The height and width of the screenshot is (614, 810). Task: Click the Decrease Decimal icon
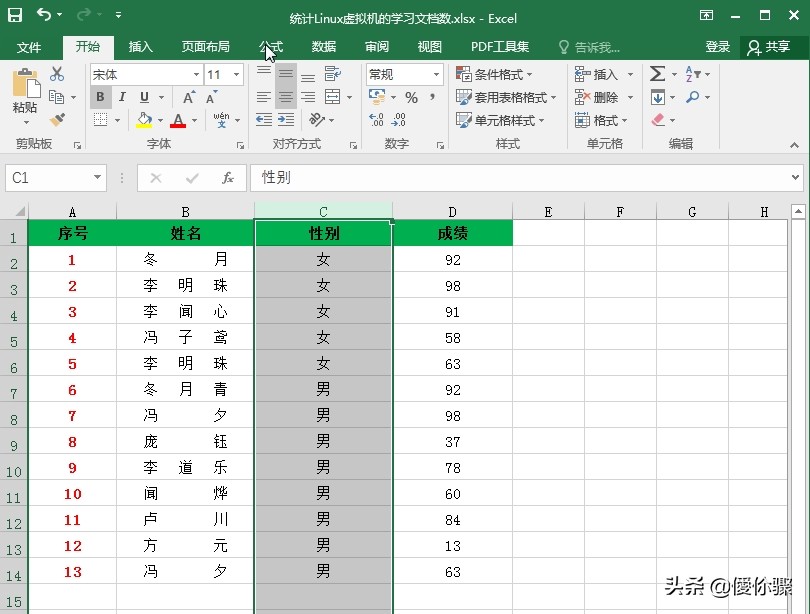click(398, 120)
